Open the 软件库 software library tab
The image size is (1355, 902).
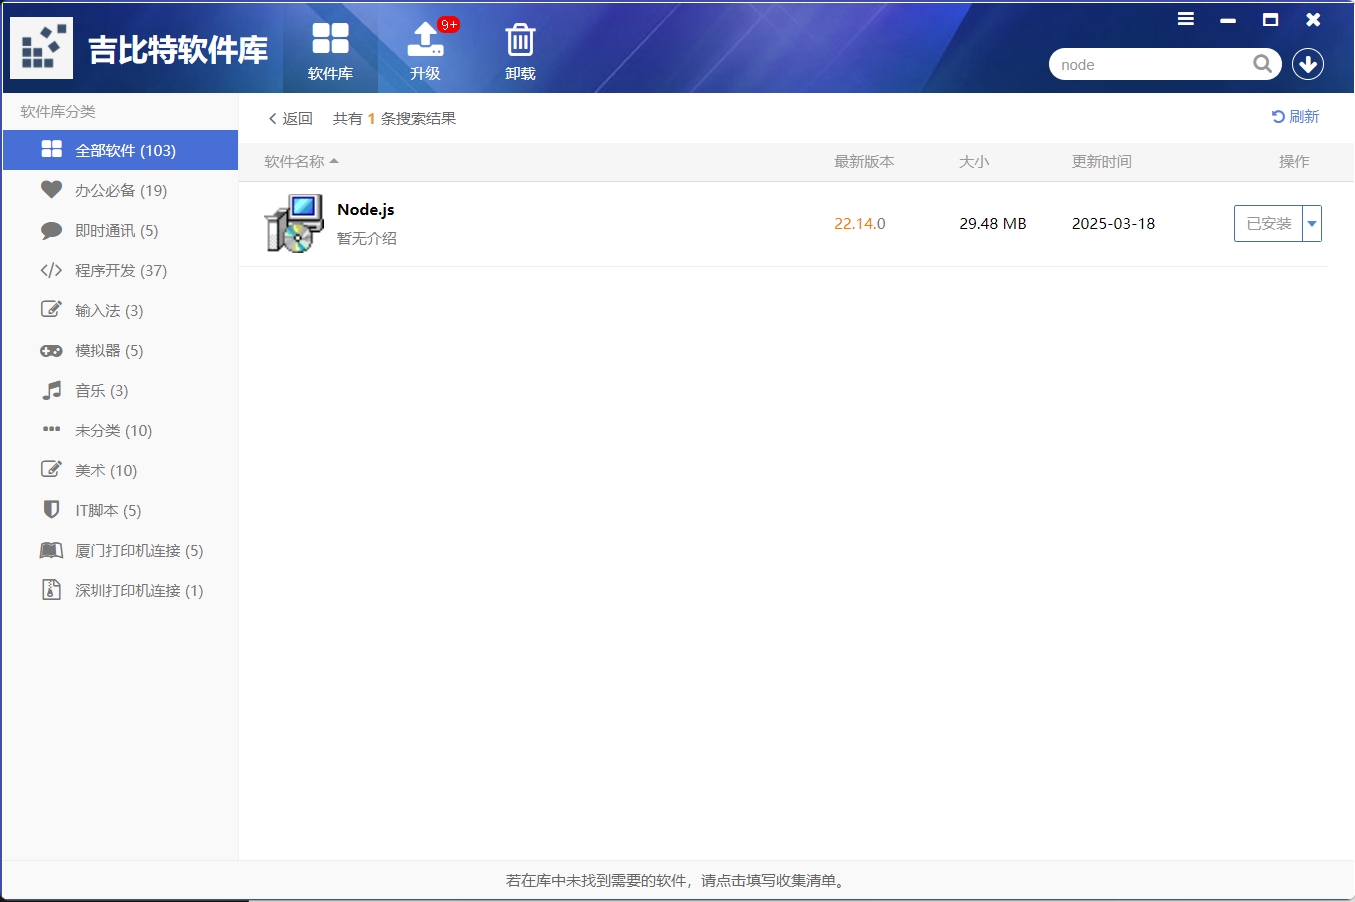(330, 51)
